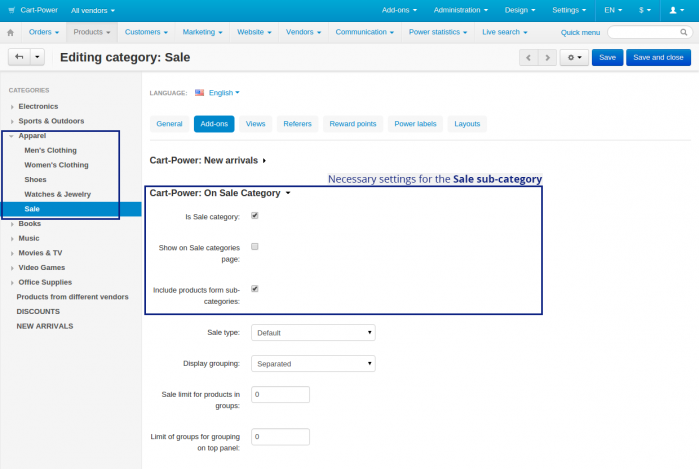Click the US flag language icon

199,92
